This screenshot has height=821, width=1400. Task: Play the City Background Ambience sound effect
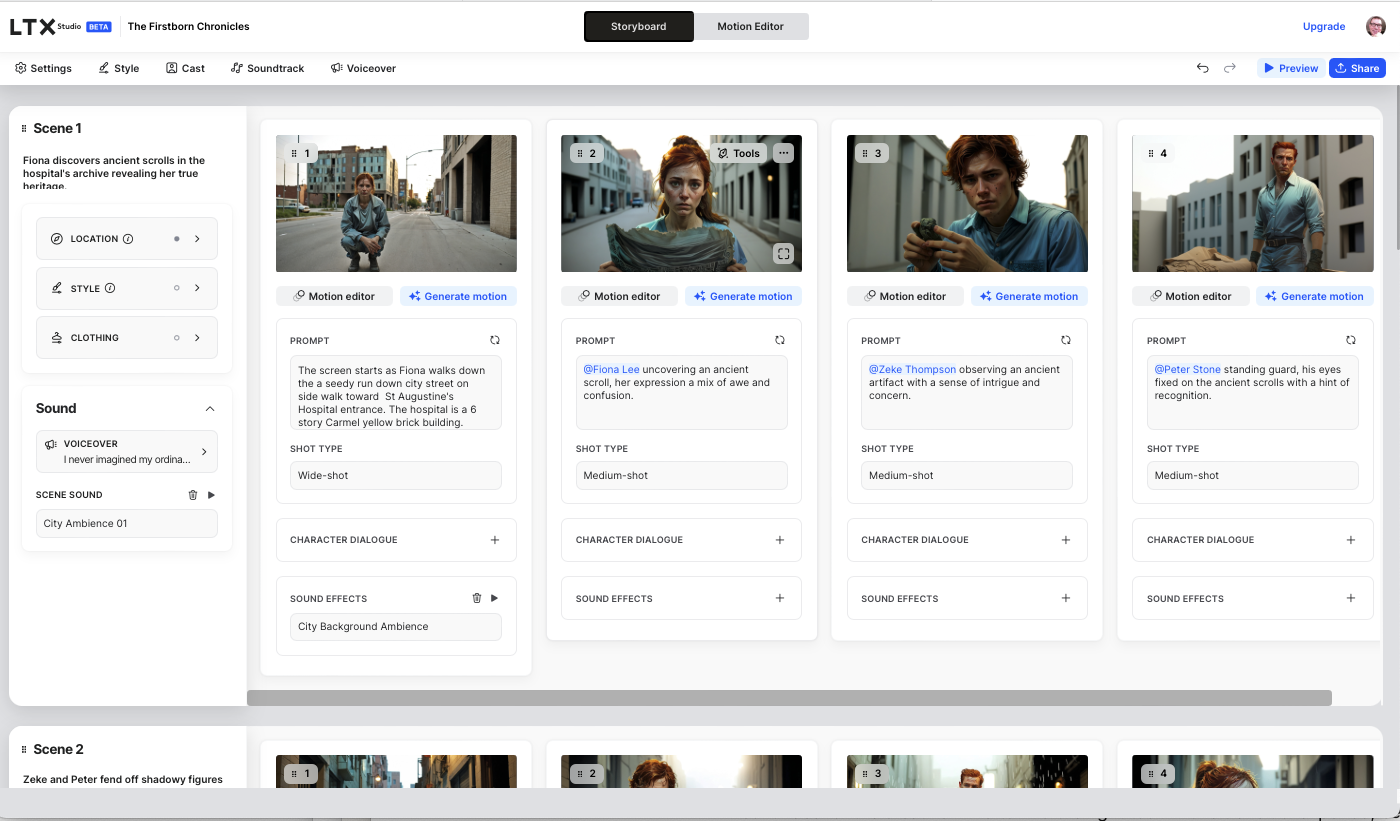(x=494, y=598)
